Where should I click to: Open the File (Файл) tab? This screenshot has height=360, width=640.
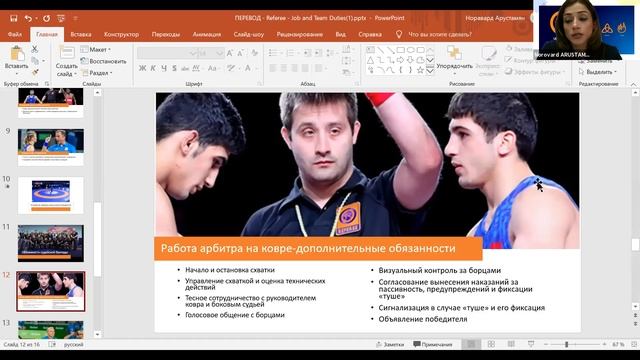pos(15,34)
